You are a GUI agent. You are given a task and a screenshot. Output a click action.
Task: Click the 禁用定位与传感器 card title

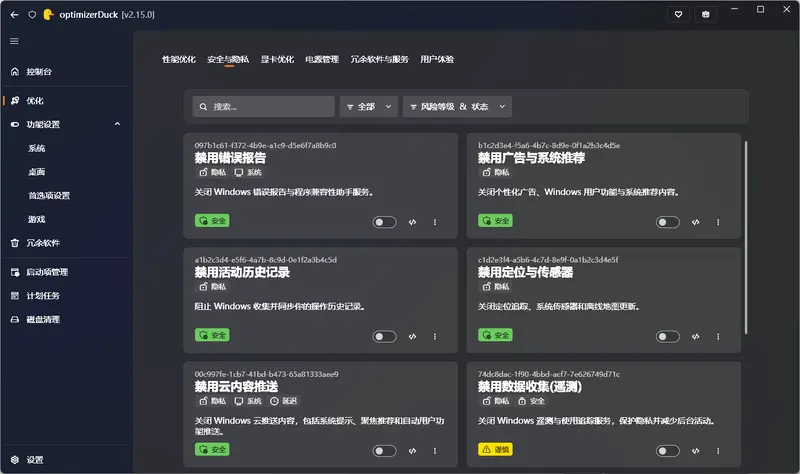coord(526,272)
